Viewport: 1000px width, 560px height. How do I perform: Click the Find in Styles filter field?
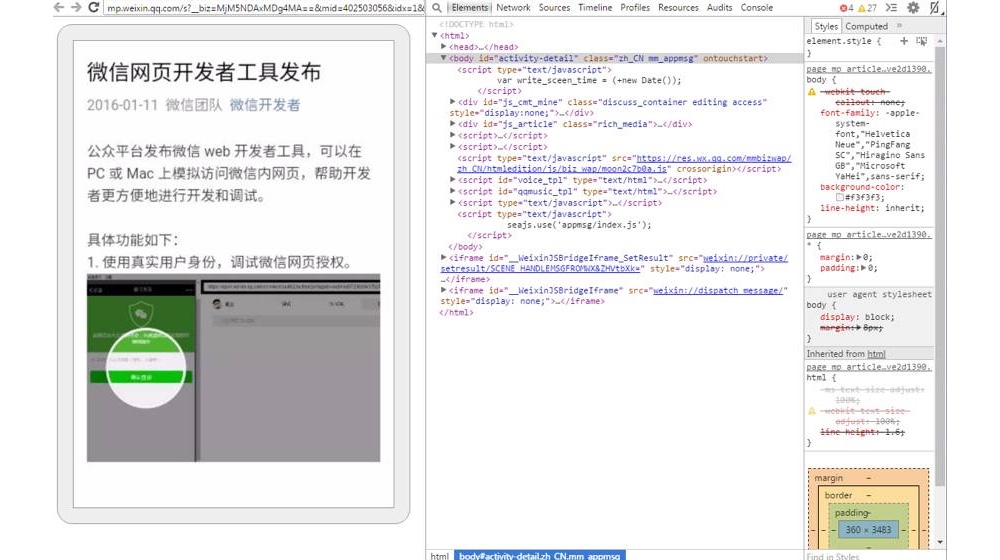pyautogui.click(x=868, y=556)
